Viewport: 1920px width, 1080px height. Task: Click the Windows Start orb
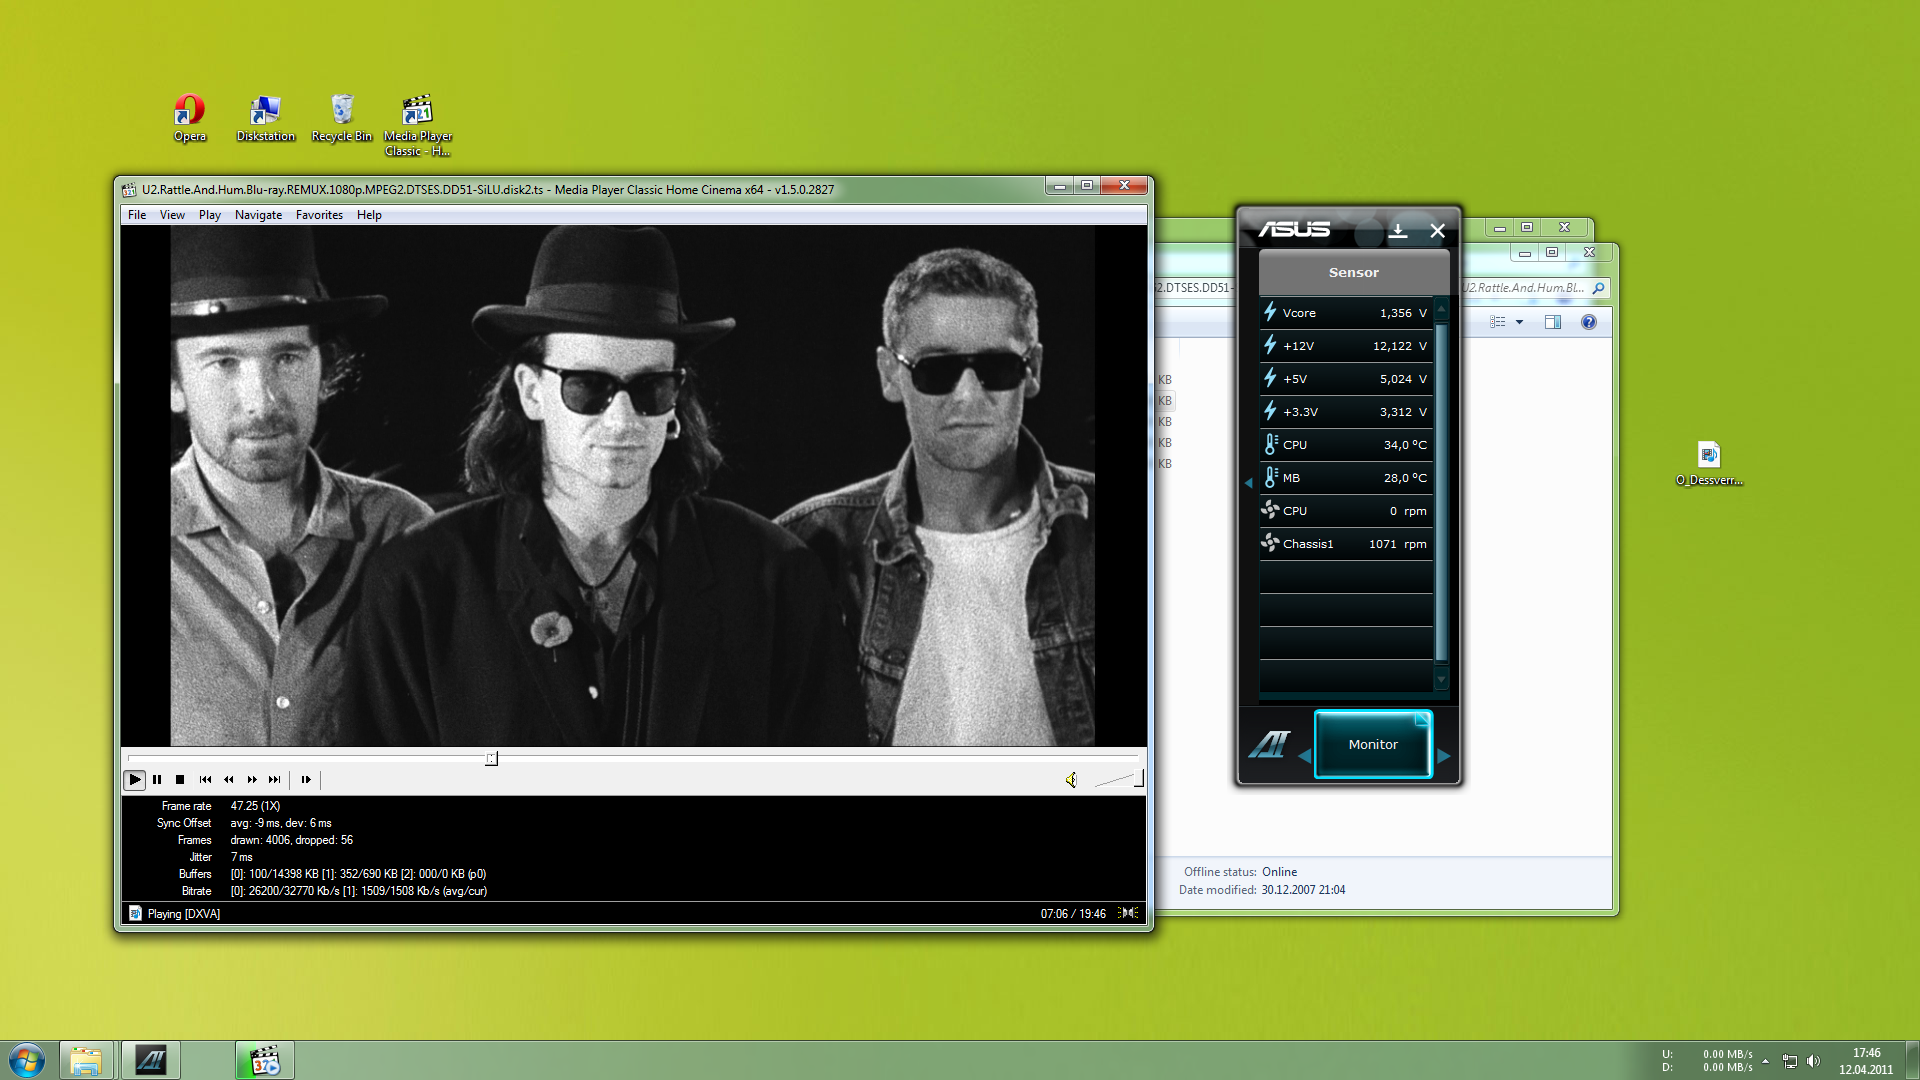tap(27, 1060)
